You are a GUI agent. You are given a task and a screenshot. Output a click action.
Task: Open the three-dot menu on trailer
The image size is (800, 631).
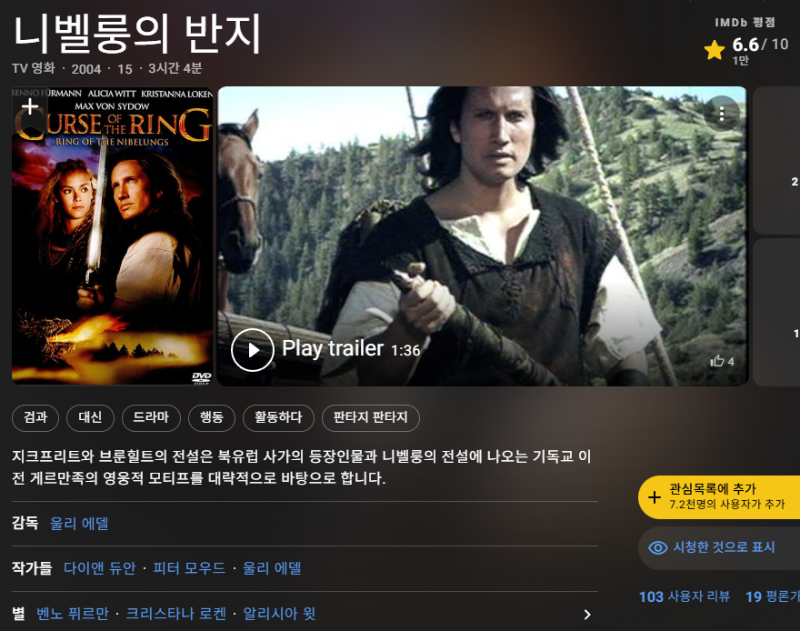point(721,113)
